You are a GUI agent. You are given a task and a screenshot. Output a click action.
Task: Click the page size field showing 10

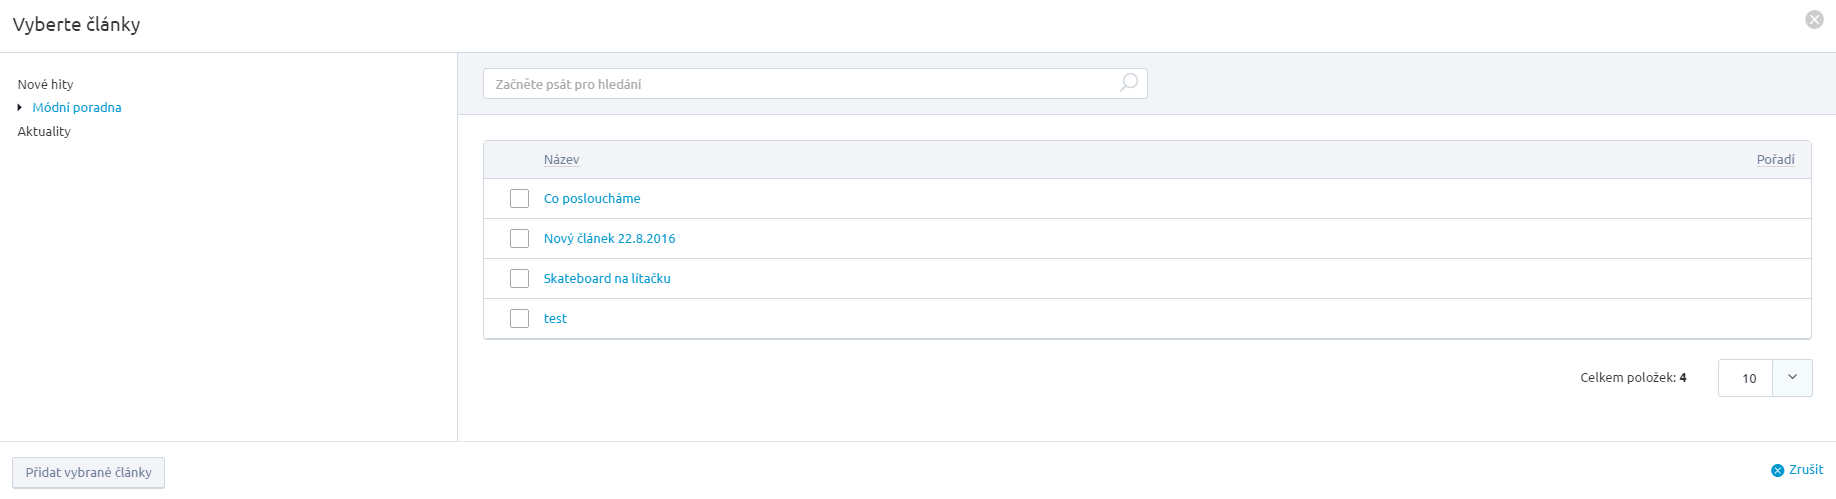pyautogui.click(x=1746, y=378)
